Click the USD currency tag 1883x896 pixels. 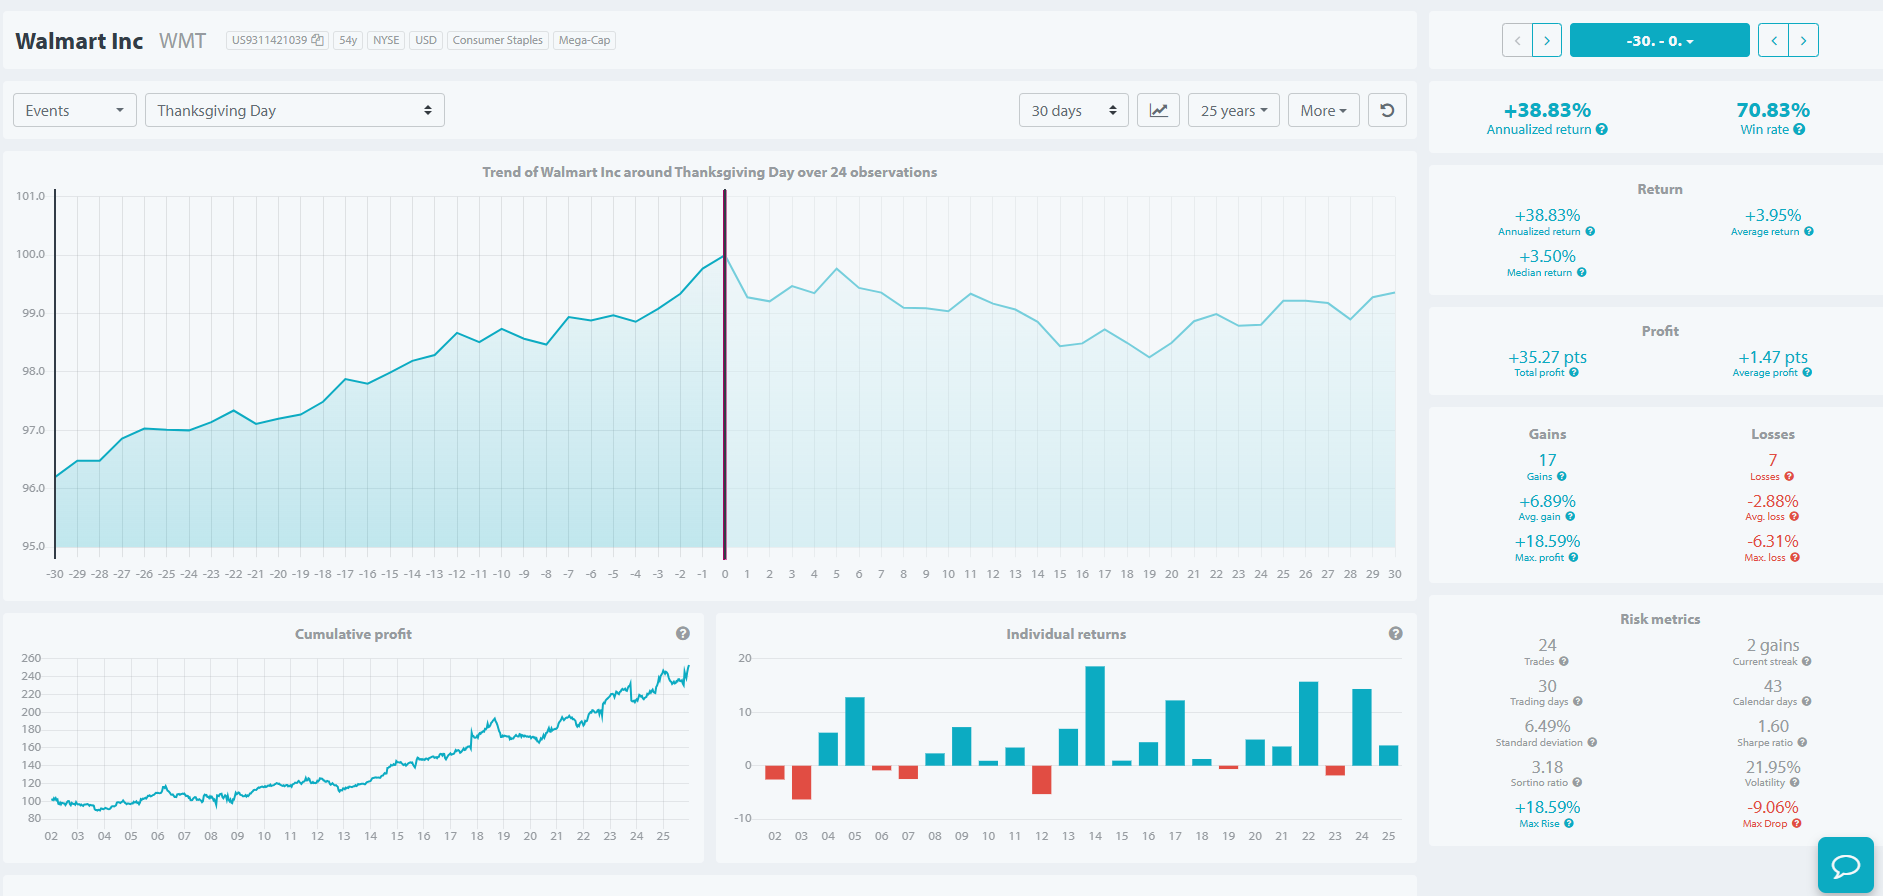(x=426, y=40)
